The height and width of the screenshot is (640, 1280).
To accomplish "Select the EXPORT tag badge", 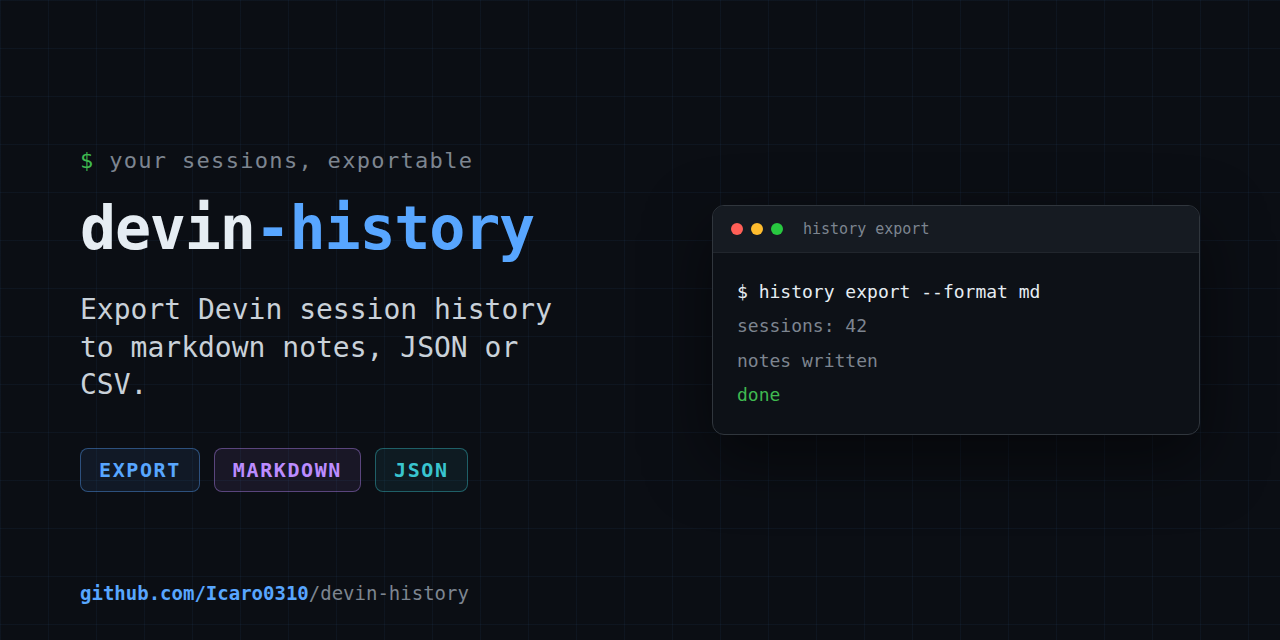I will pyautogui.click(x=140, y=470).
